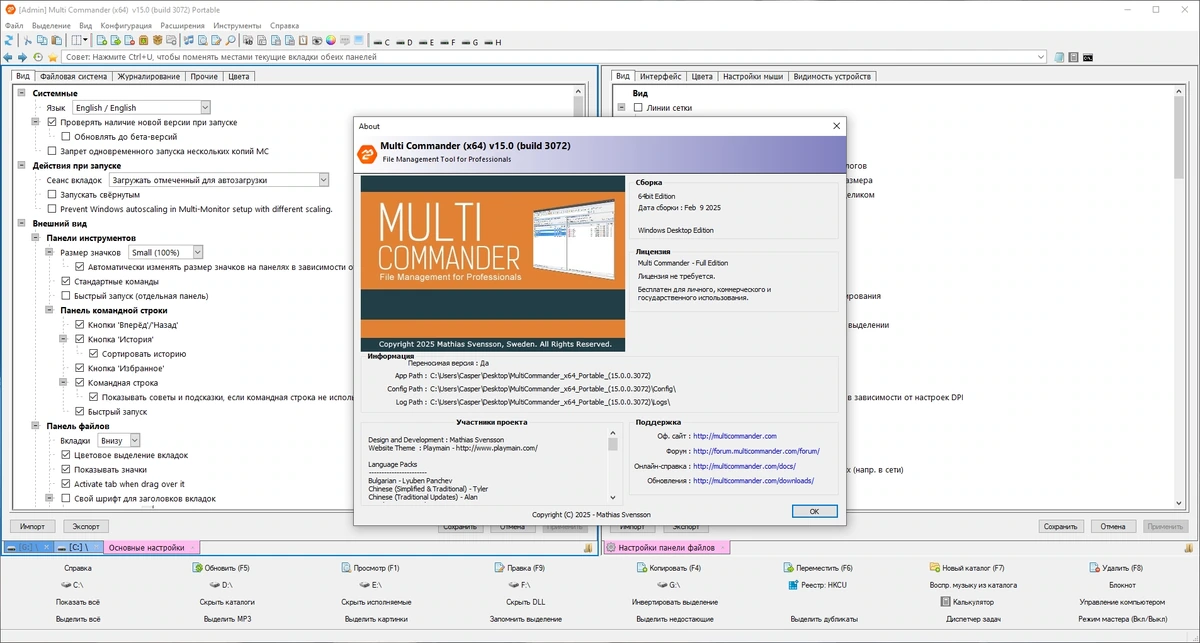The width and height of the screenshot is (1200, 643).
Task: Click the Paste clipboard toolbar icon
Action: [x=56, y=41]
